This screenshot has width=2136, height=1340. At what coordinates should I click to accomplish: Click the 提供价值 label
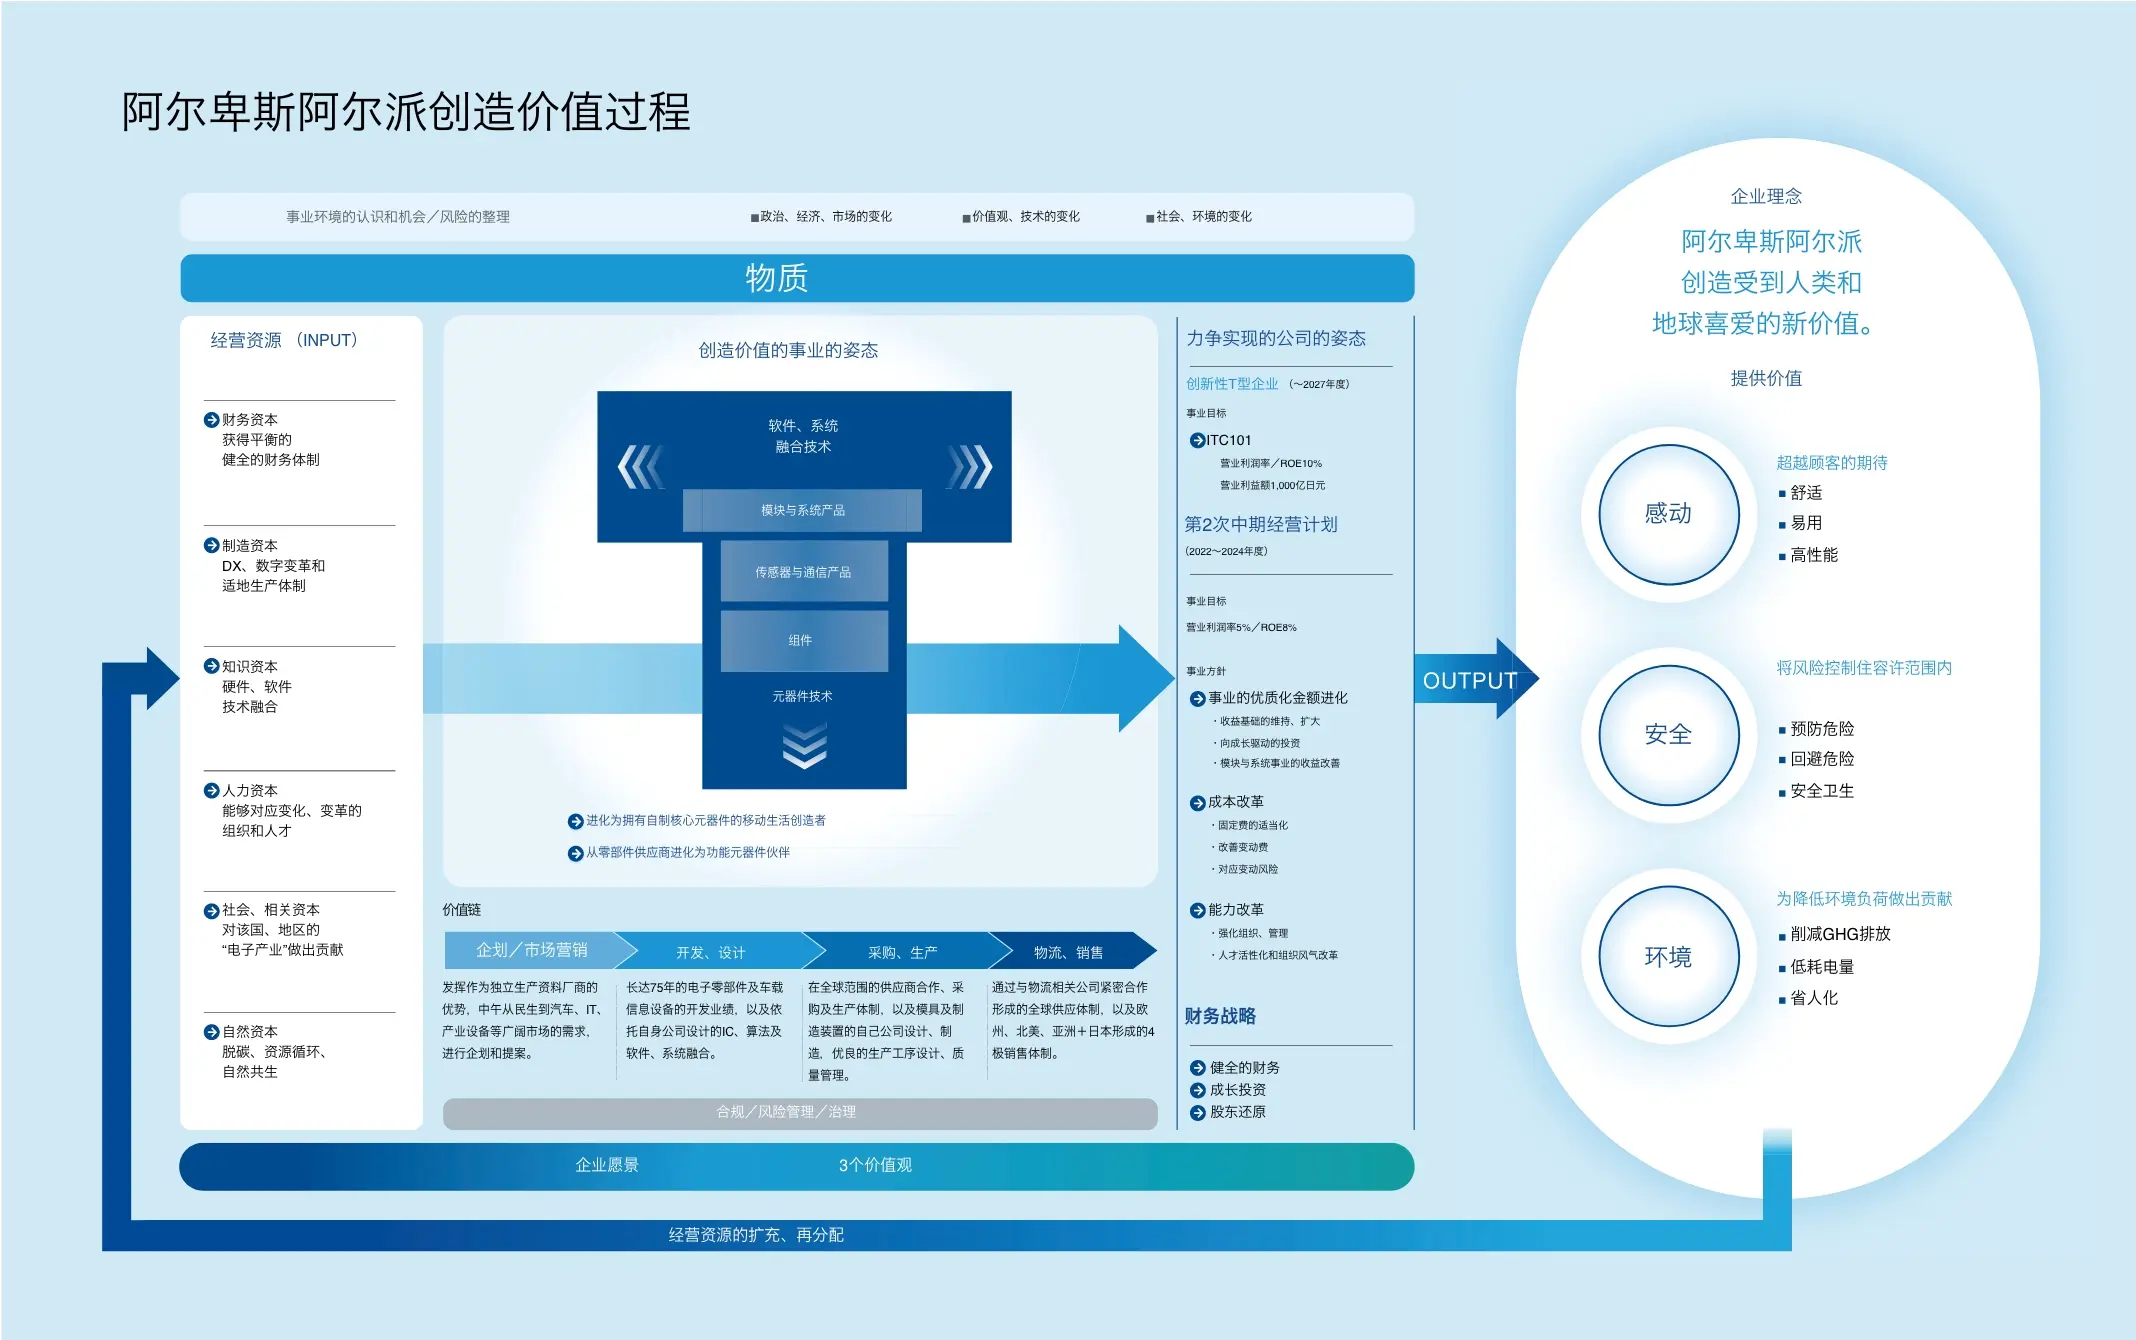(1767, 378)
